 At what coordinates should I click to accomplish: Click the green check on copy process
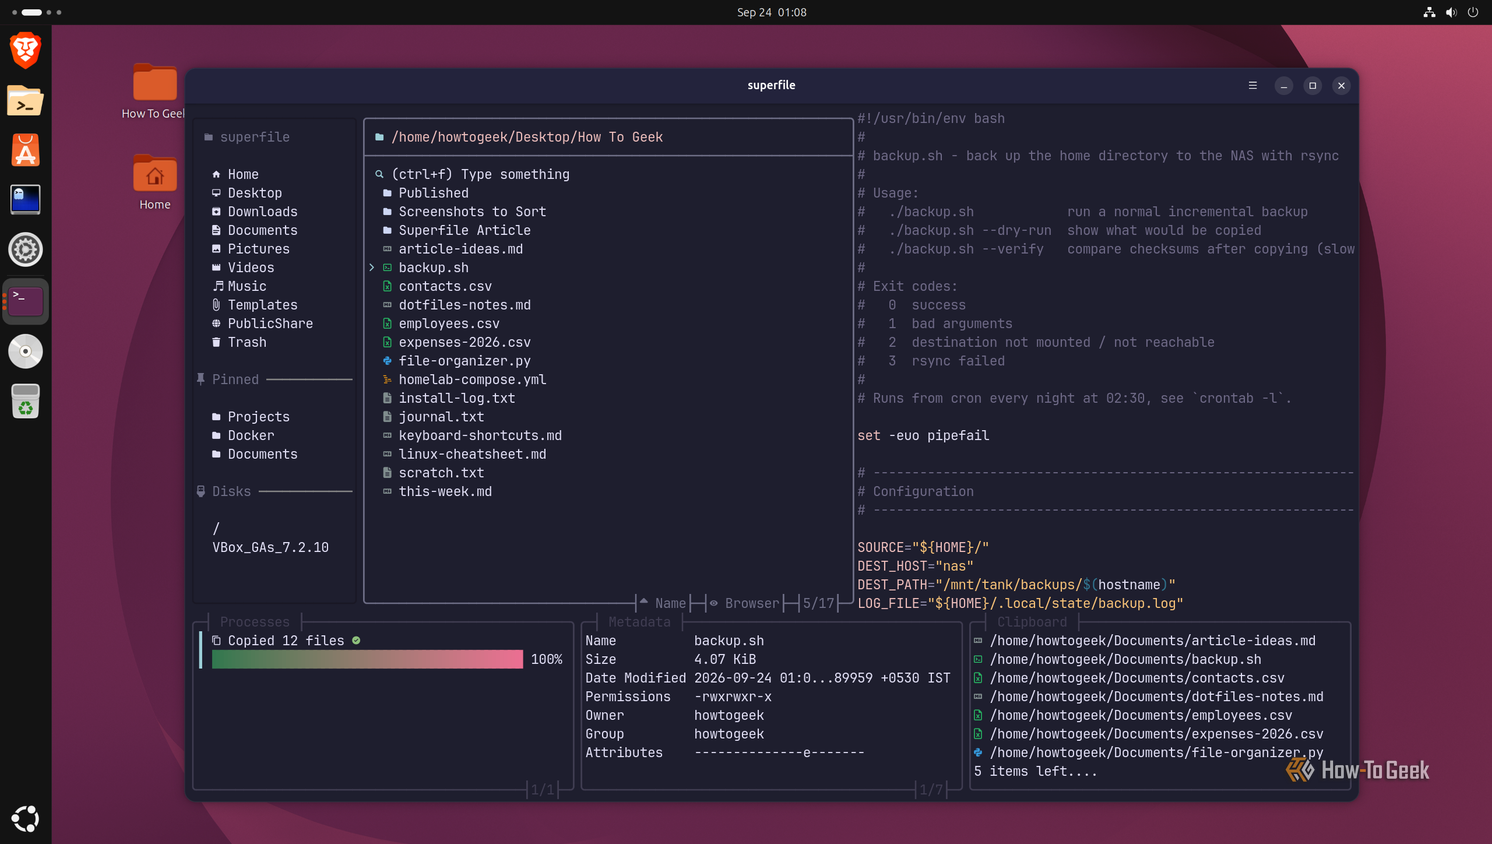(x=356, y=640)
